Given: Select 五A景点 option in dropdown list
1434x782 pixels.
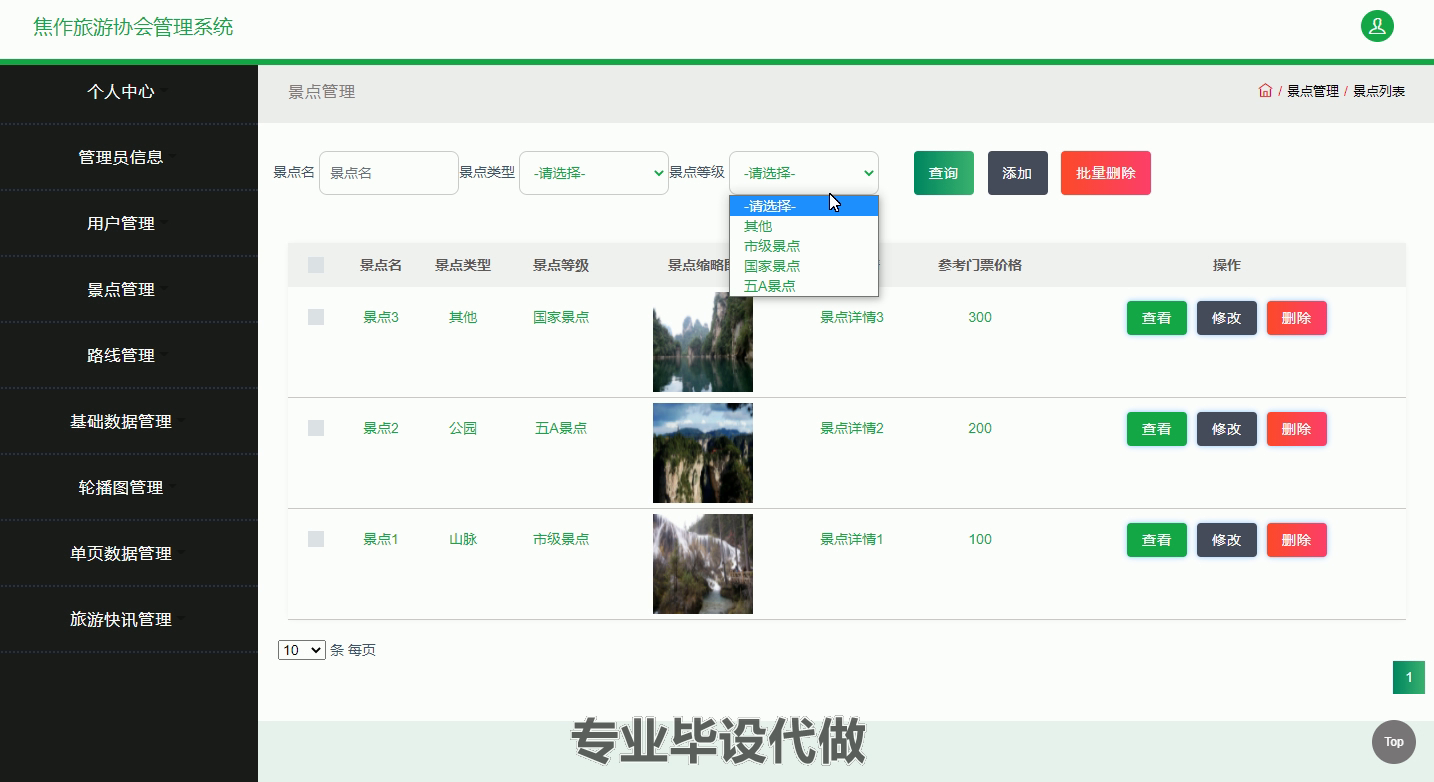Looking at the screenshot, I should coord(804,286).
